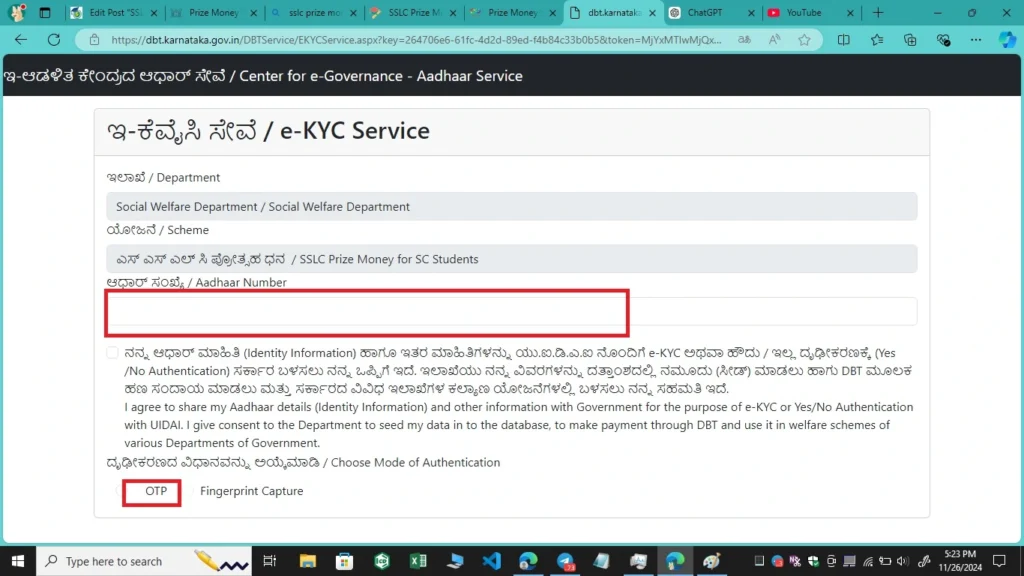The image size is (1024, 576).
Task: Select the dbt.karnataka tab
Action: [612, 12]
